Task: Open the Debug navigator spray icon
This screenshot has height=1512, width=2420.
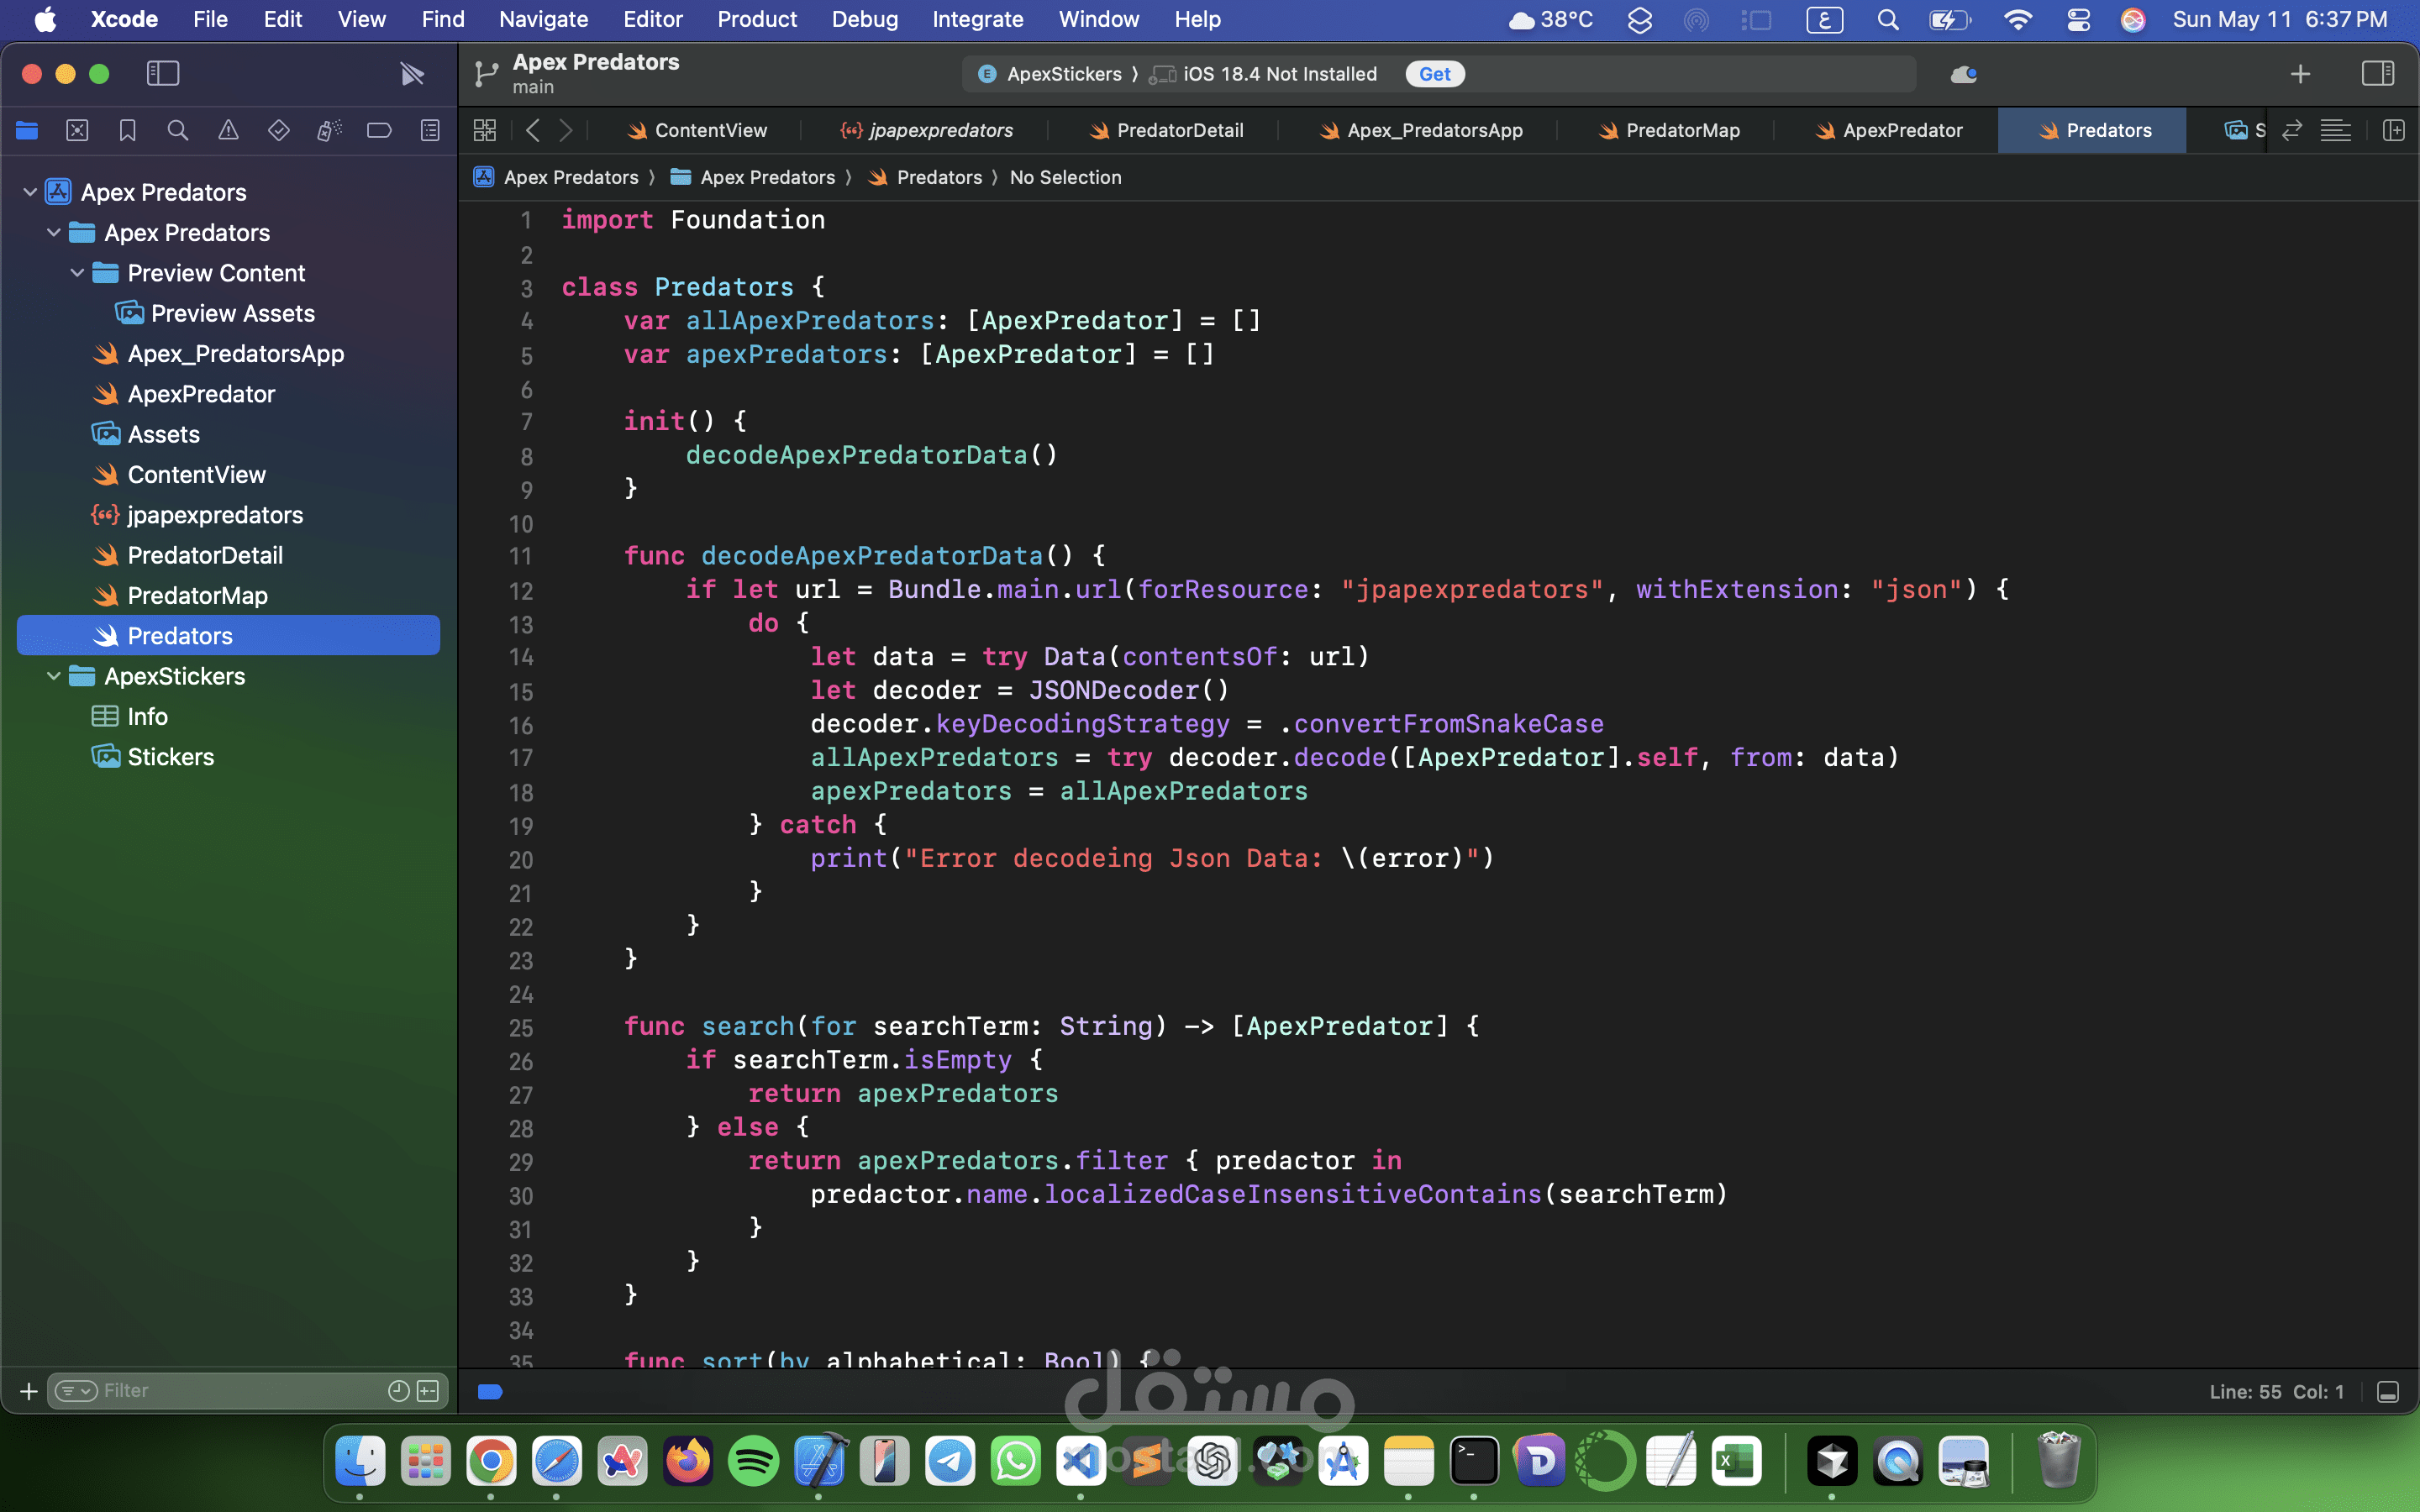Action: tap(329, 130)
